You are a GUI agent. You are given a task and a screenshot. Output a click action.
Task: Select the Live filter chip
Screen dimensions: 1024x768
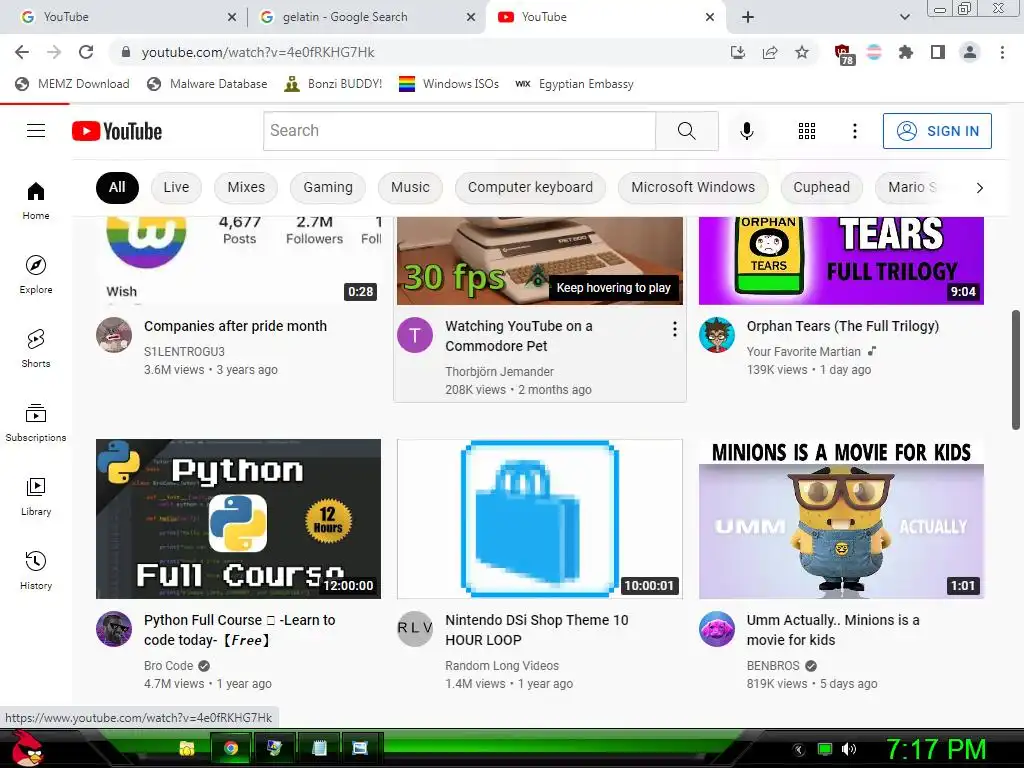[176, 187]
